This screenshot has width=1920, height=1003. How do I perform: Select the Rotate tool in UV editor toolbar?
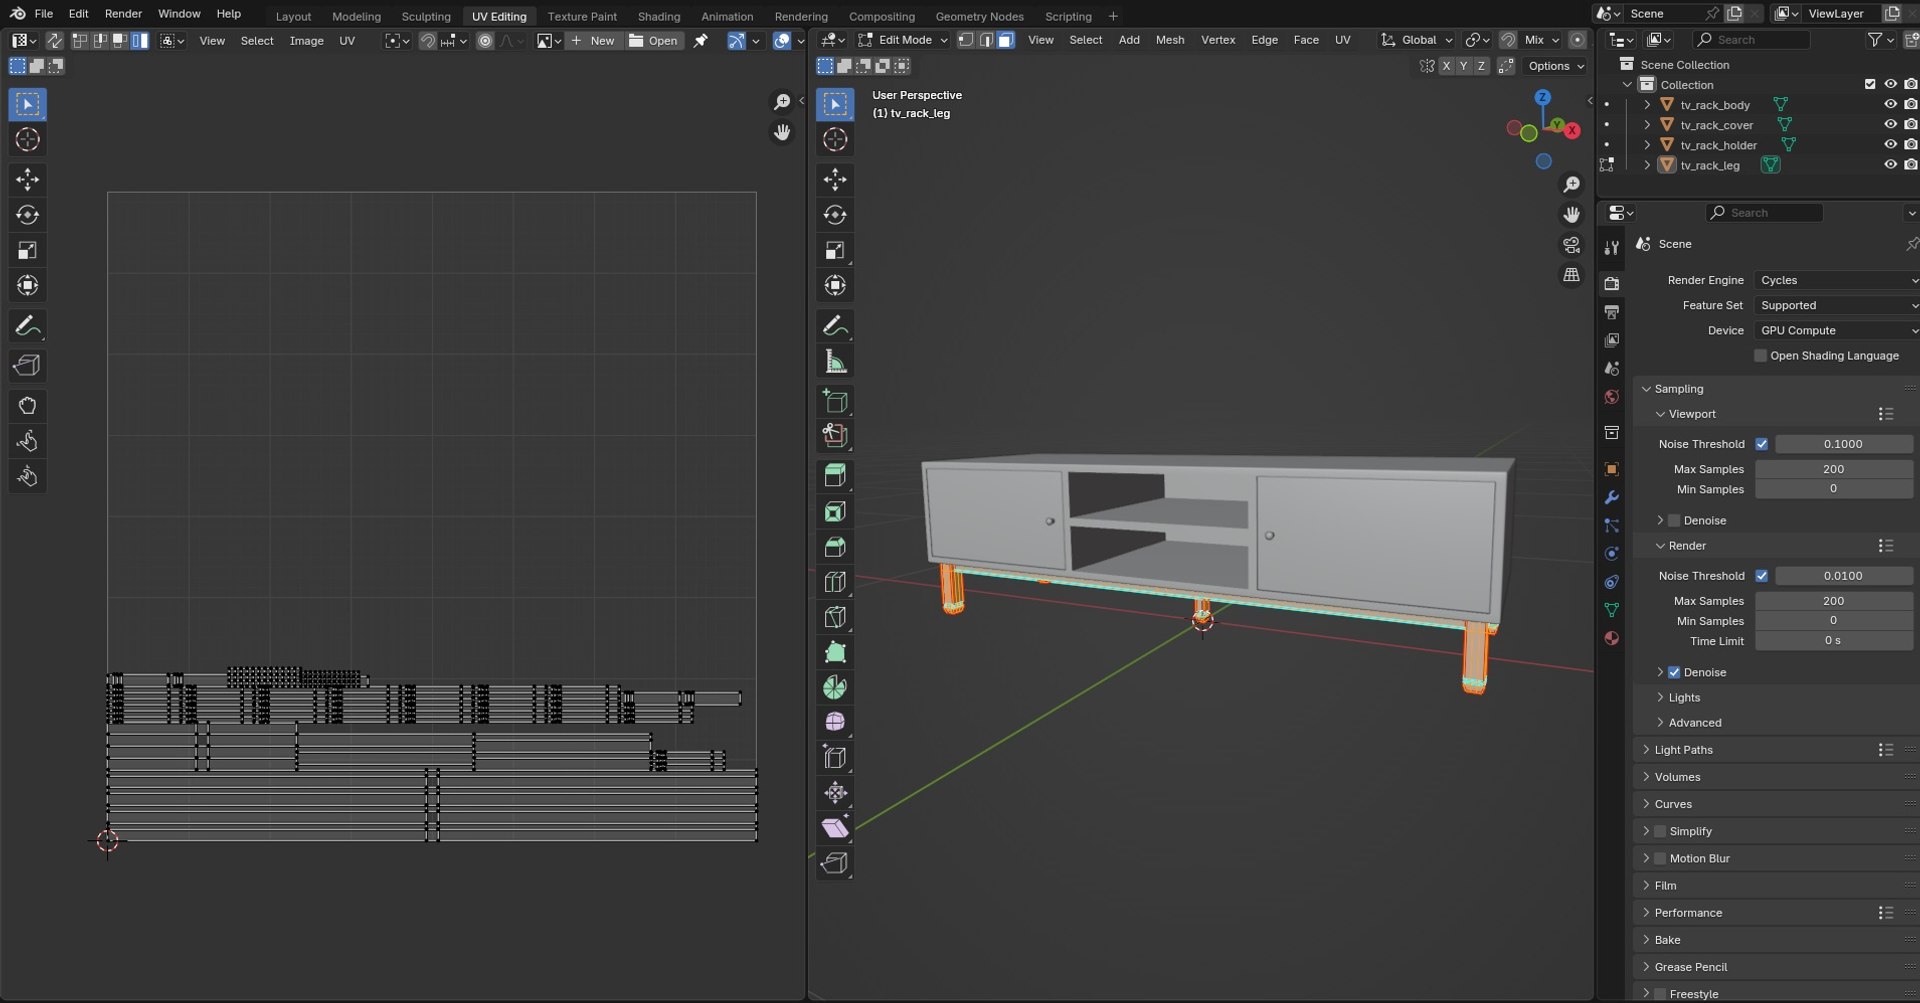(28, 215)
